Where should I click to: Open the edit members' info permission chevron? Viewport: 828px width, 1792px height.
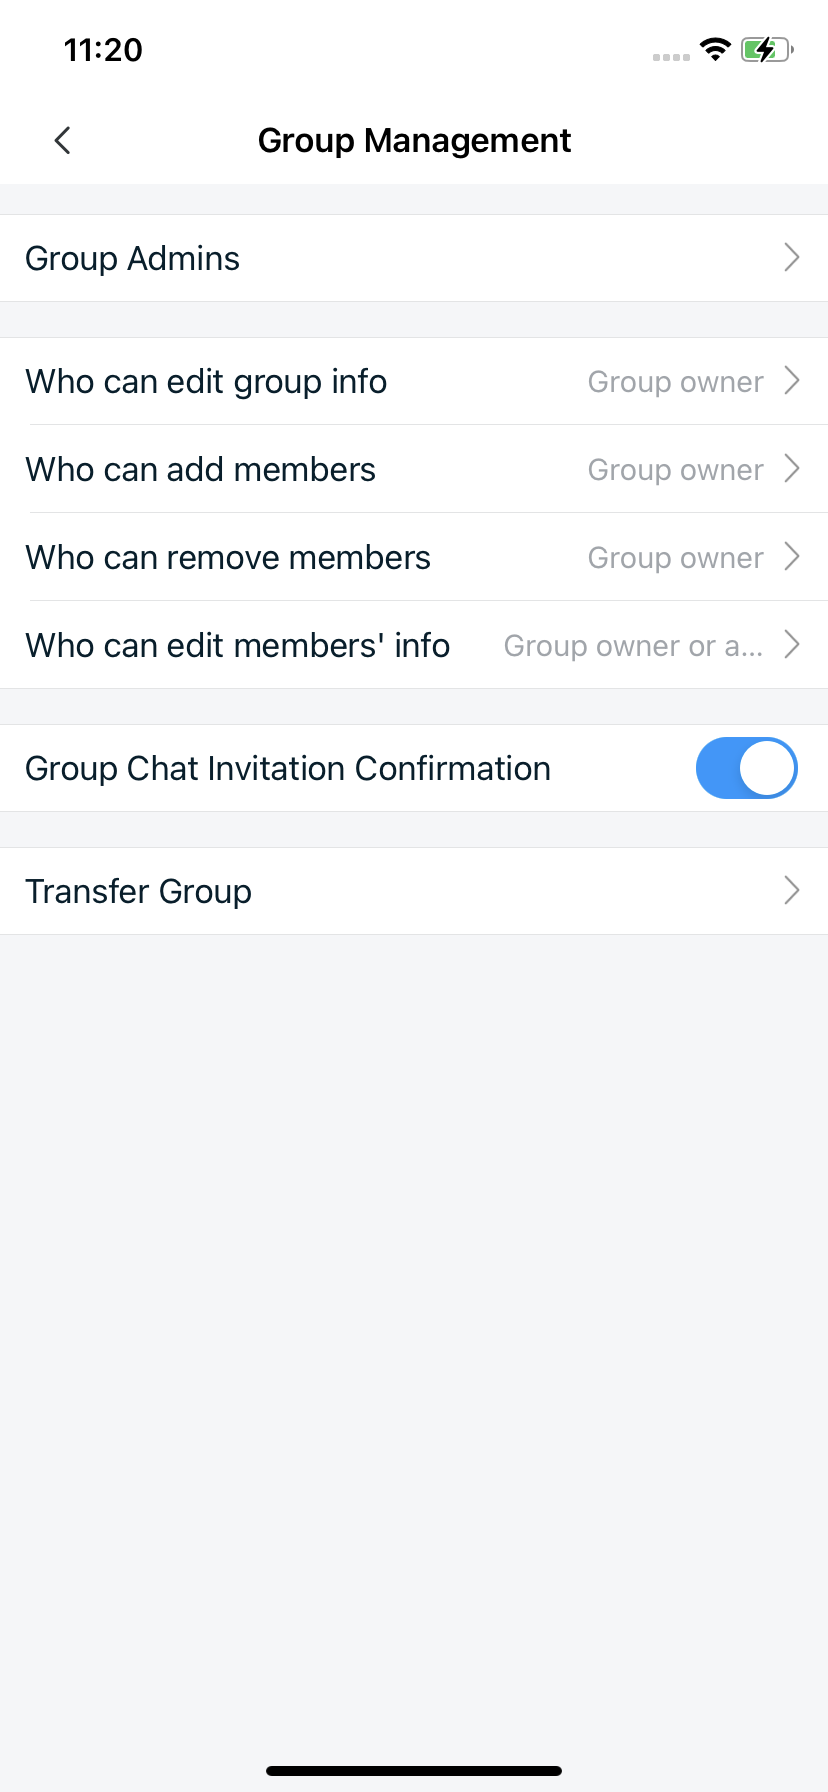(791, 645)
